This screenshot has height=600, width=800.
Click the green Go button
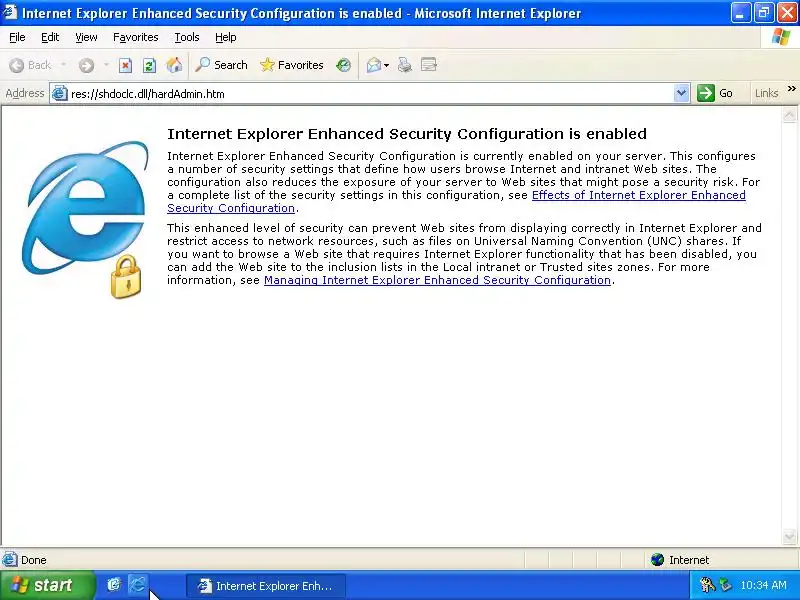coord(715,93)
